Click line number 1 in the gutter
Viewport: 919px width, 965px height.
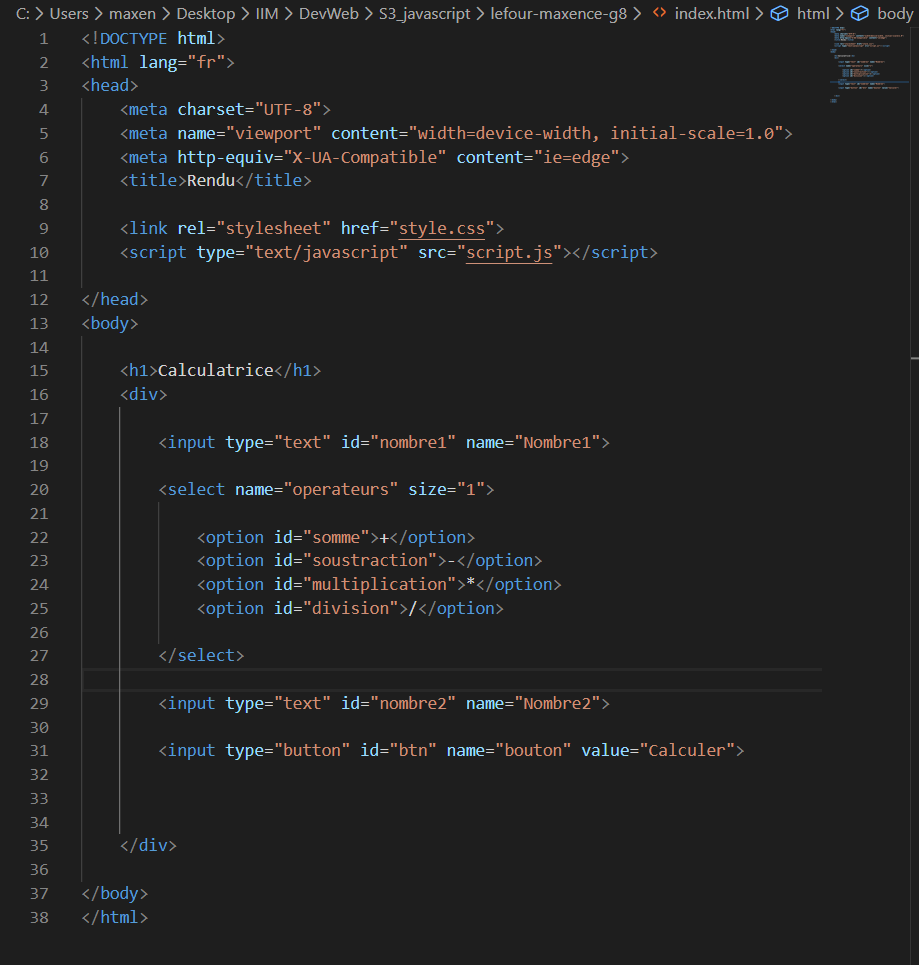coord(43,39)
